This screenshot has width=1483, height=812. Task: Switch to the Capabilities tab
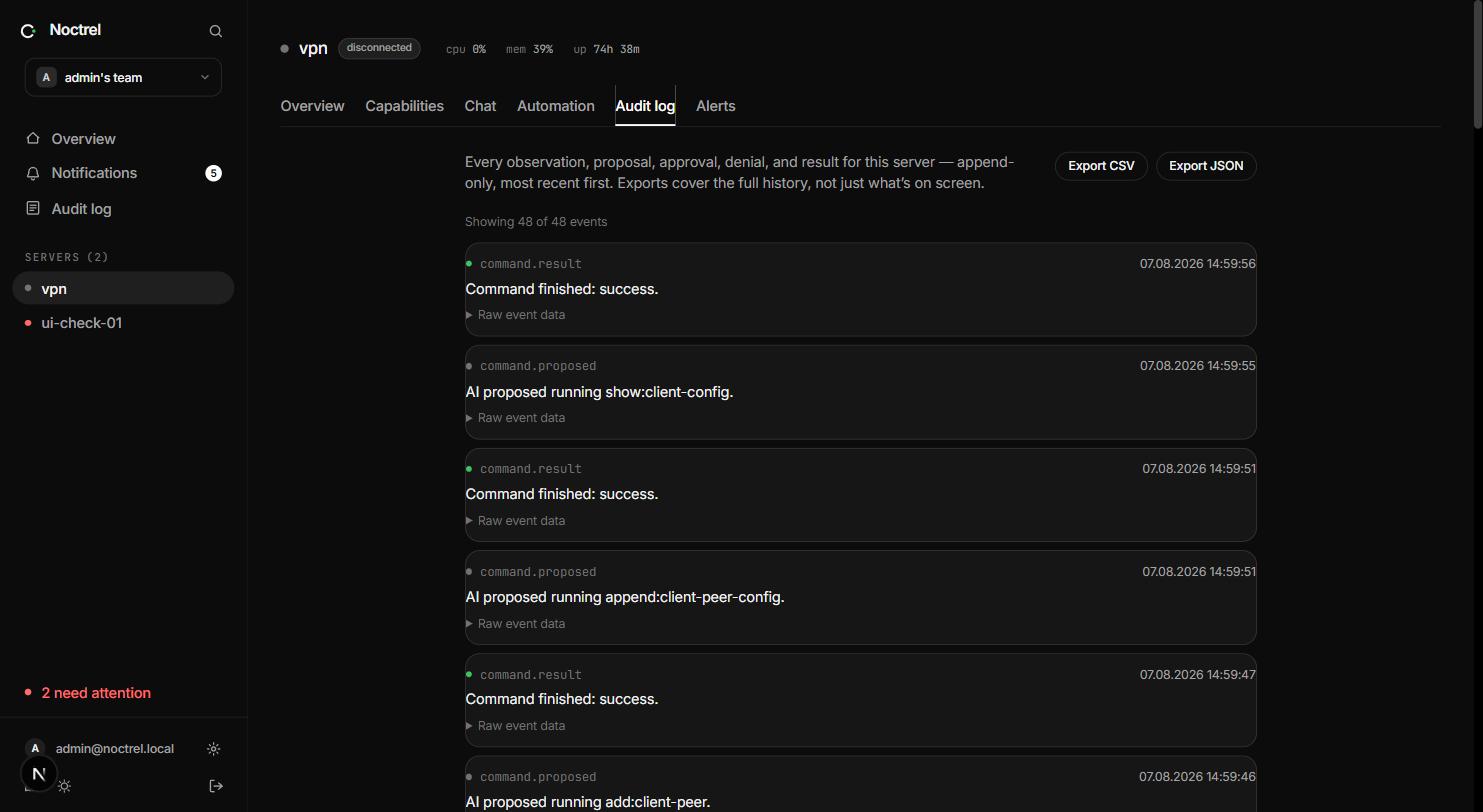[x=404, y=106]
